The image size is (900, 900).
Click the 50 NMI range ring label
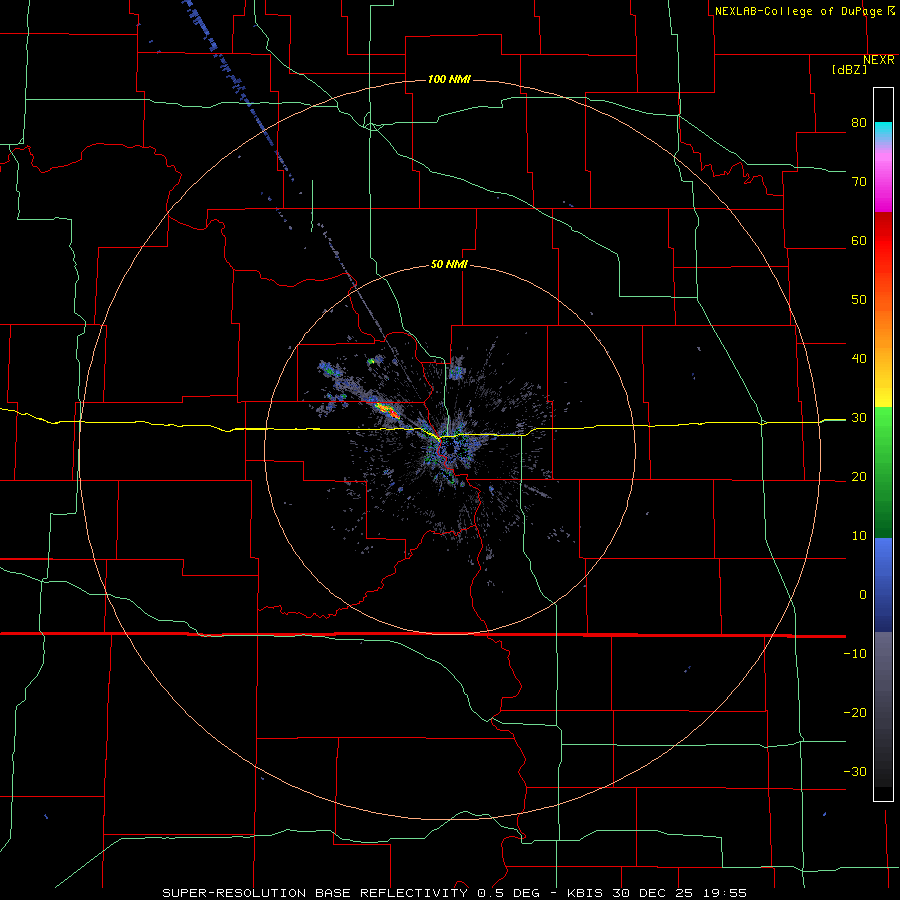[x=449, y=265]
